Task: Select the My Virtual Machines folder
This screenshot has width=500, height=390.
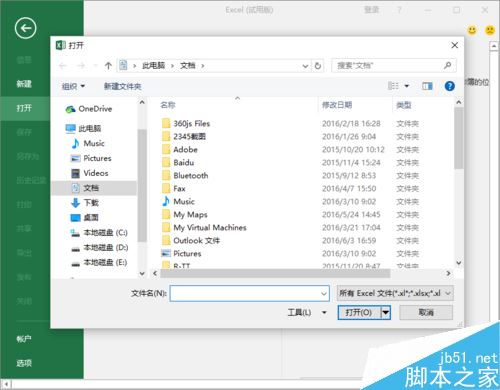Action: point(204,228)
